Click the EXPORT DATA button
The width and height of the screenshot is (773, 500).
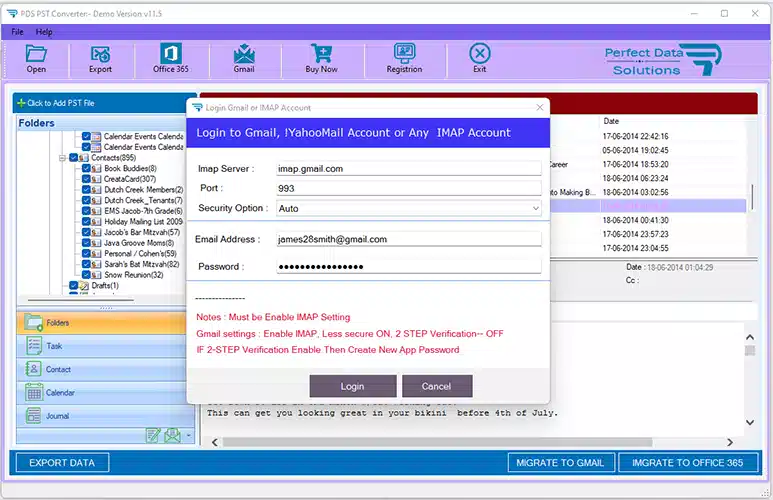pos(62,463)
